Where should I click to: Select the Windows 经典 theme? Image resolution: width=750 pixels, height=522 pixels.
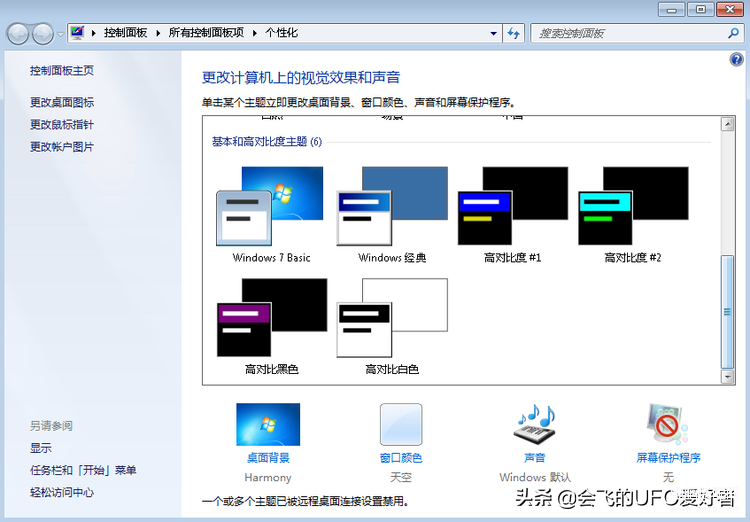392,215
